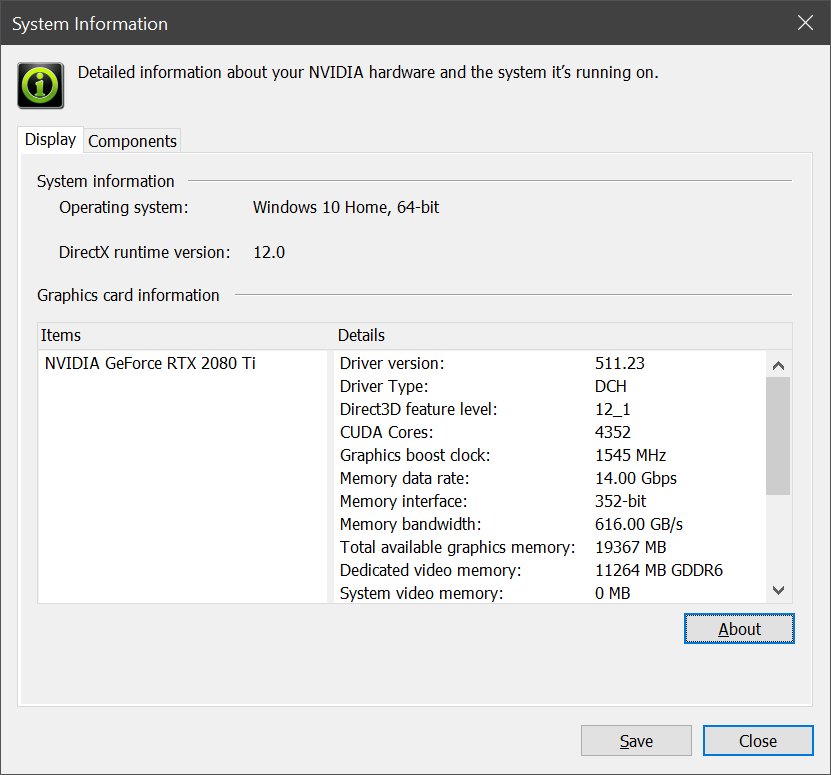The height and width of the screenshot is (775, 831).
Task: Click the Items column header
Action: (x=62, y=335)
